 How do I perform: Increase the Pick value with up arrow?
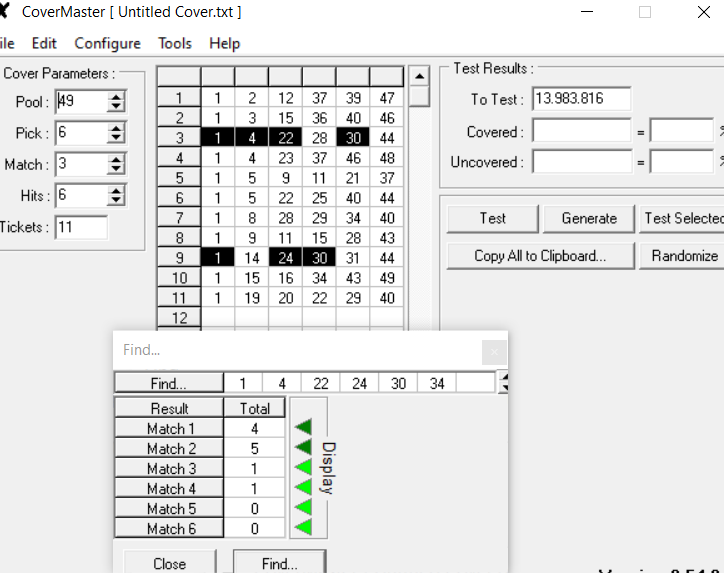coord(116,128)
